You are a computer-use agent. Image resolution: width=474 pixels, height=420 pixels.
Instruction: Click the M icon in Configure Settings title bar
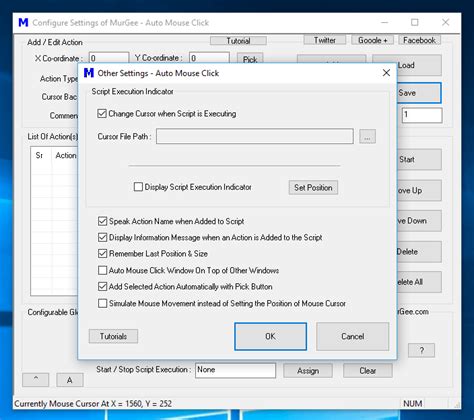(x=23, y=23)
